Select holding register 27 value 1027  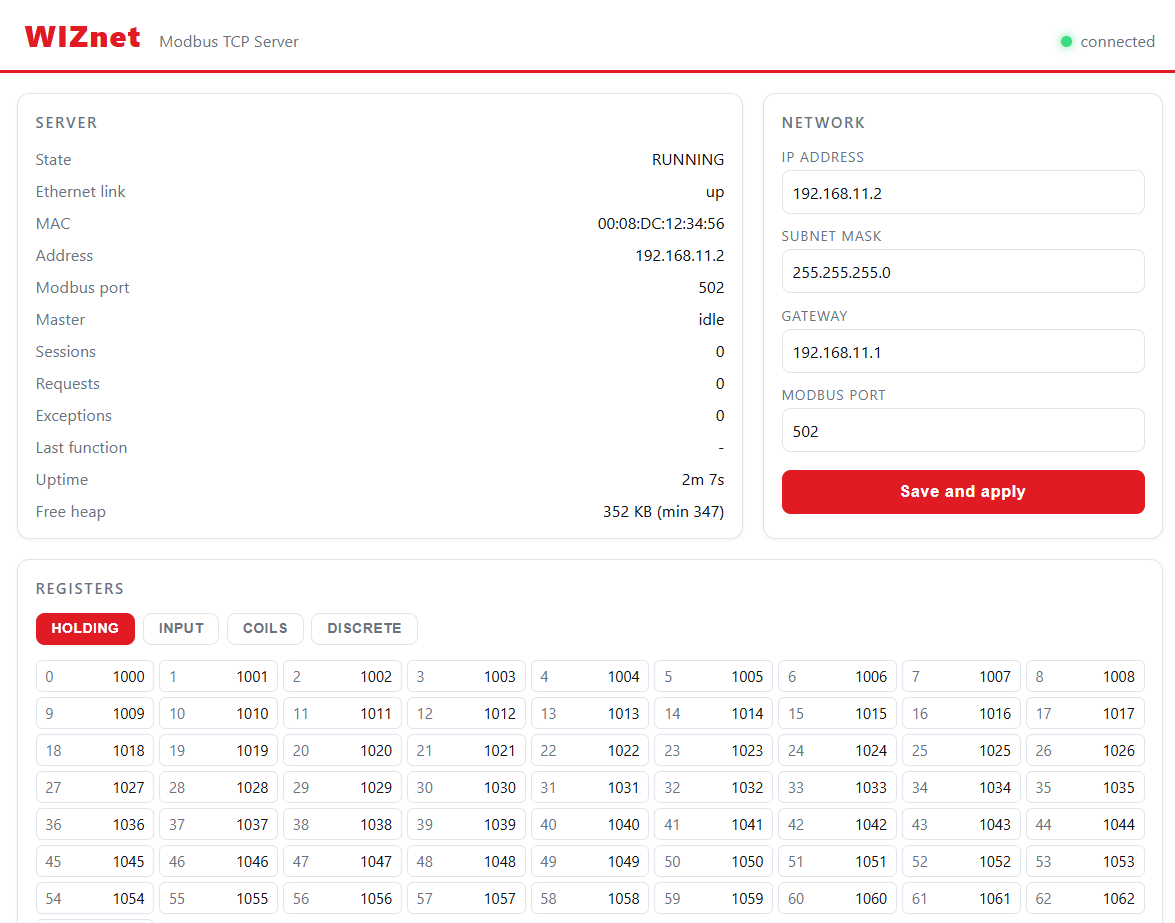point(95,787)
